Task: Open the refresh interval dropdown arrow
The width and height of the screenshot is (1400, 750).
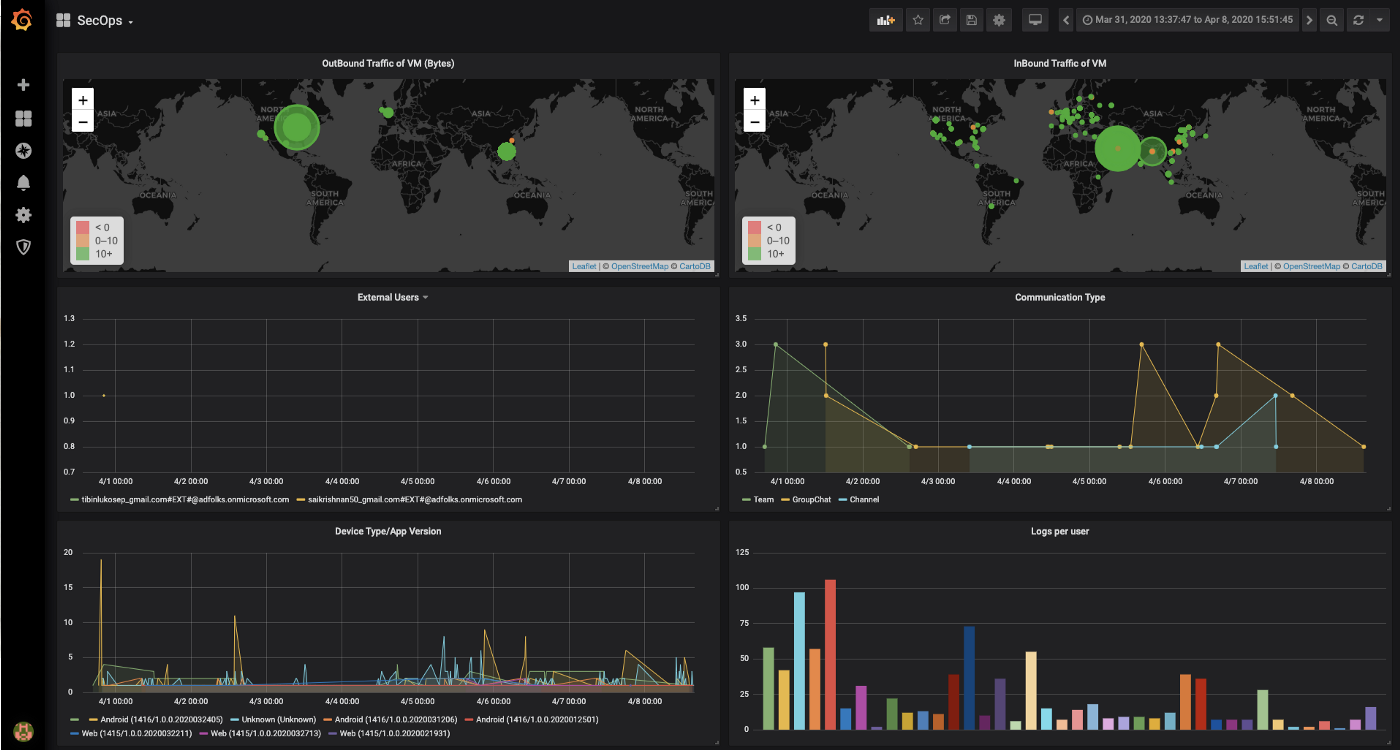Action: click(1380, 20)
